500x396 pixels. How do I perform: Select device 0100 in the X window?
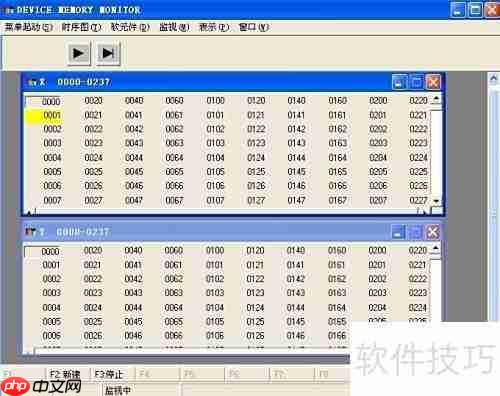[215, 101]
